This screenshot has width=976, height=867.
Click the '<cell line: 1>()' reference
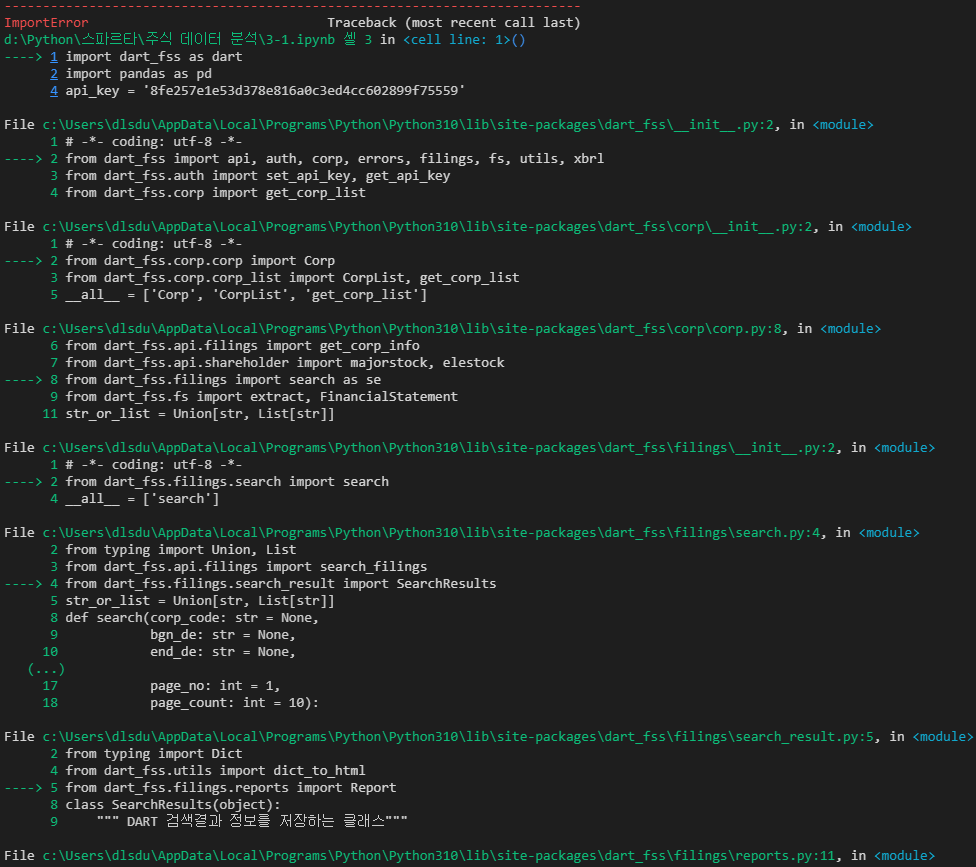(x=464, y=40)
